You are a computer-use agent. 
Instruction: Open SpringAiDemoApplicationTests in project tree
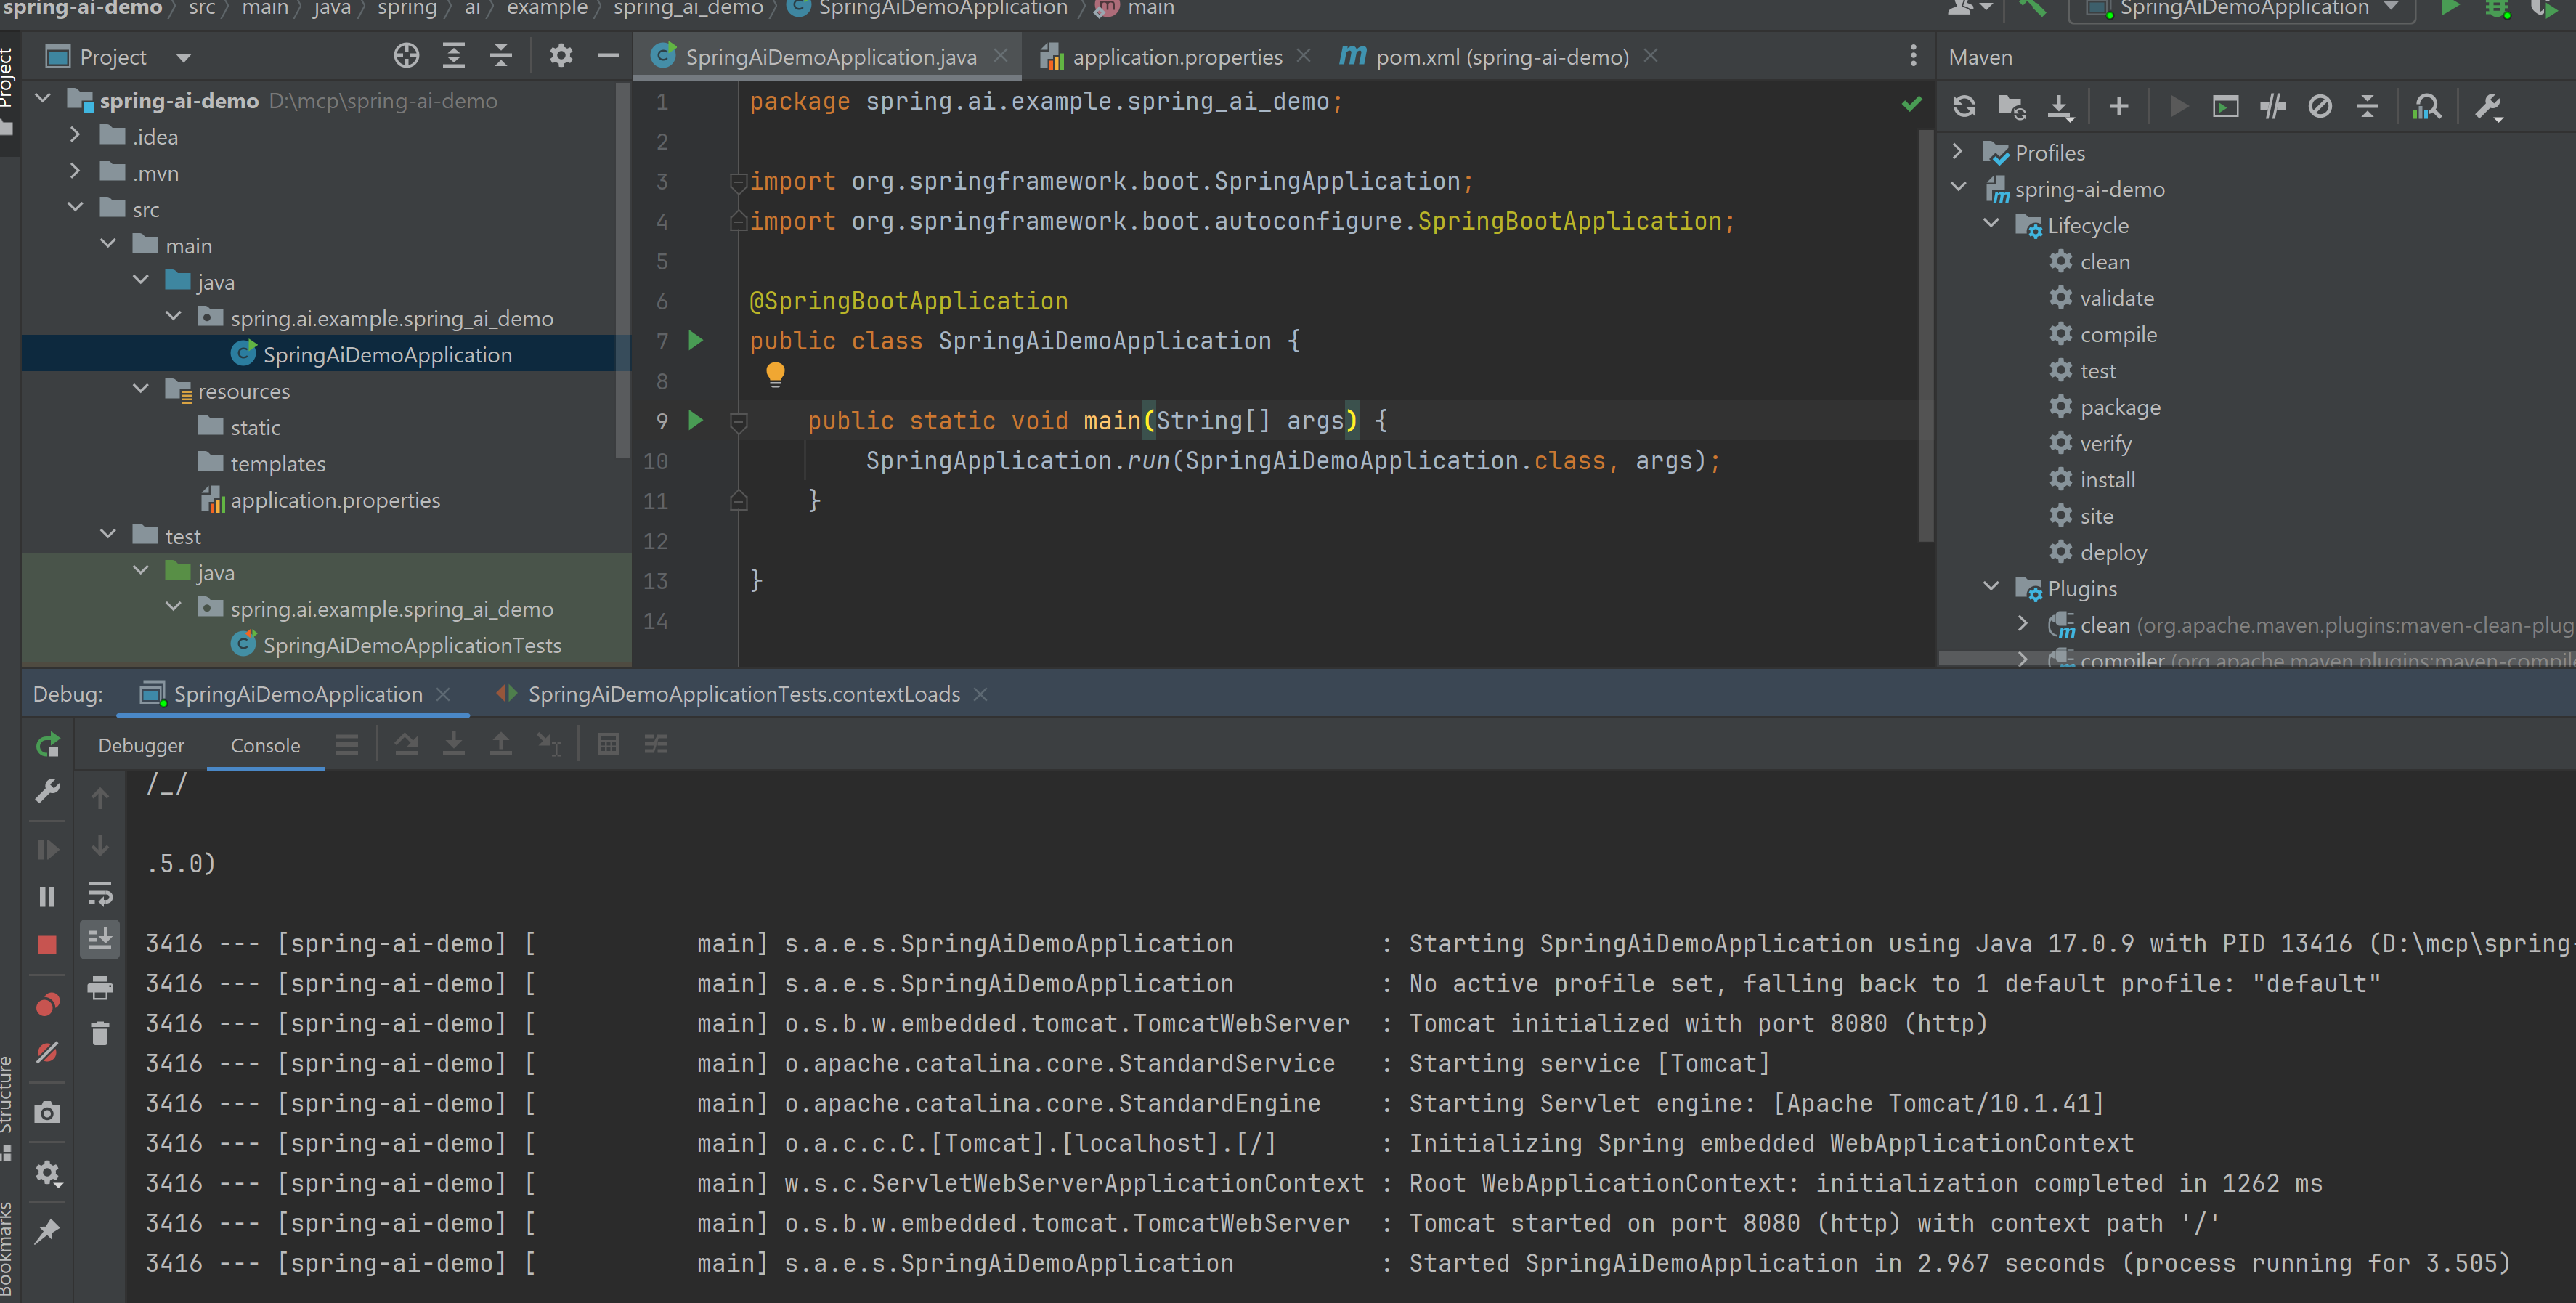click(411, 645)
